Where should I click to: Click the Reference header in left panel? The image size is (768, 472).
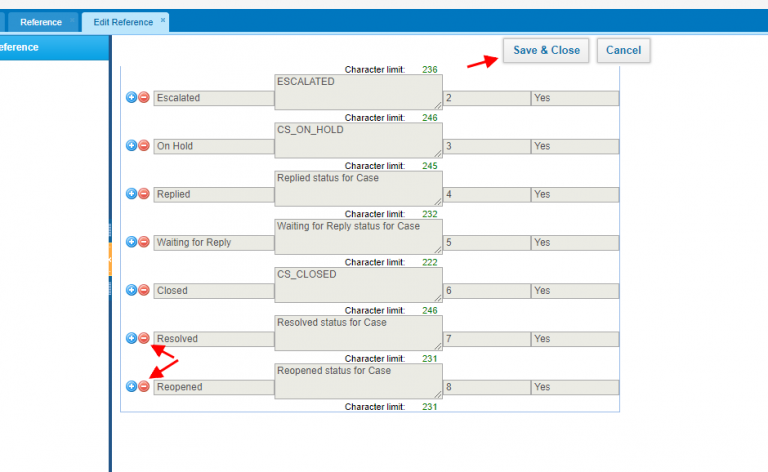point(54,47)
